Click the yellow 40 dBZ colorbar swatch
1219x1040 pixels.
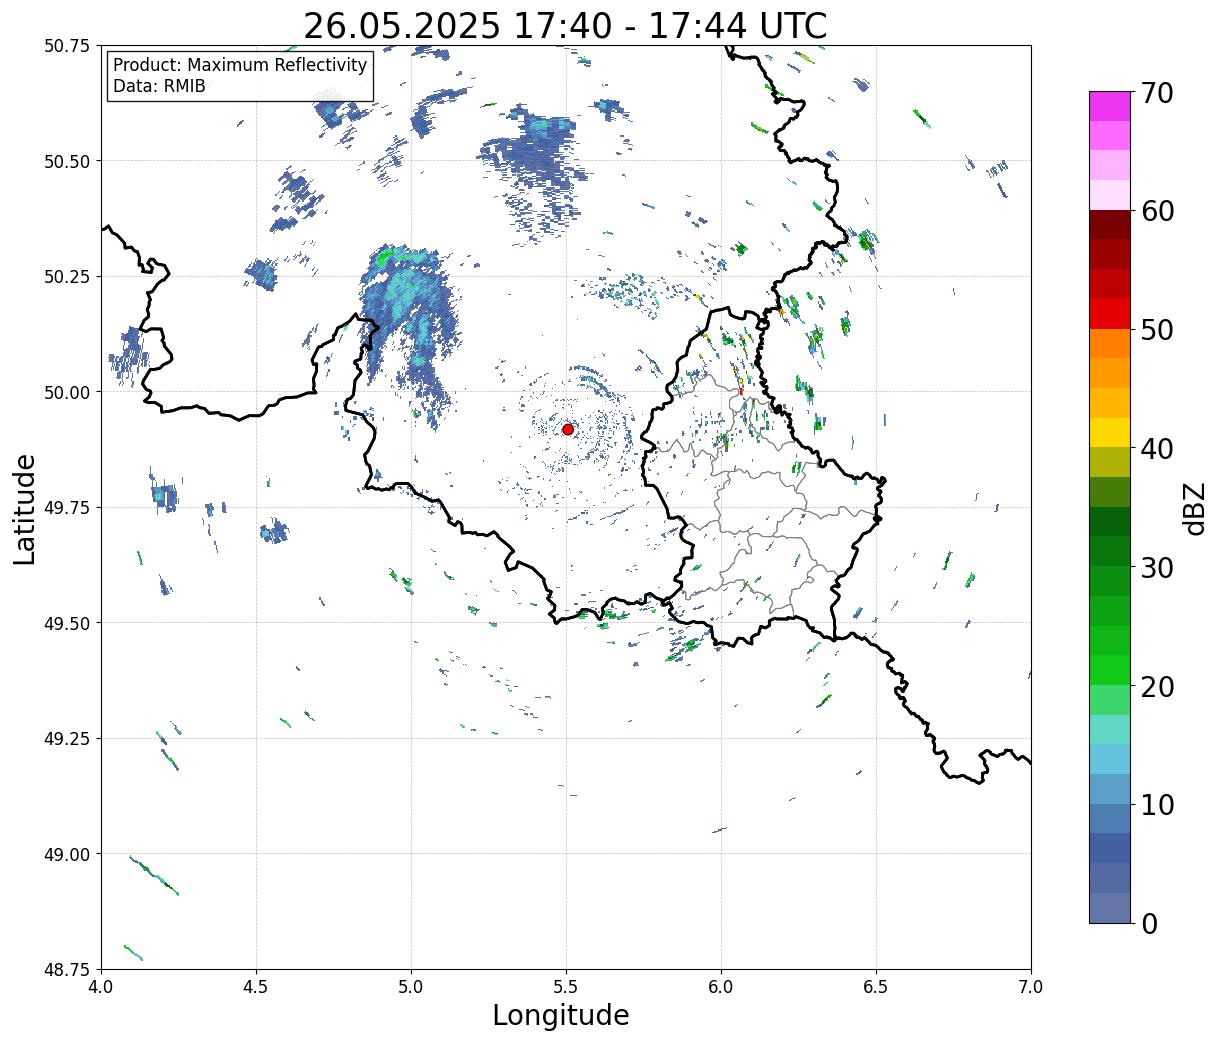click(1110, 432)
